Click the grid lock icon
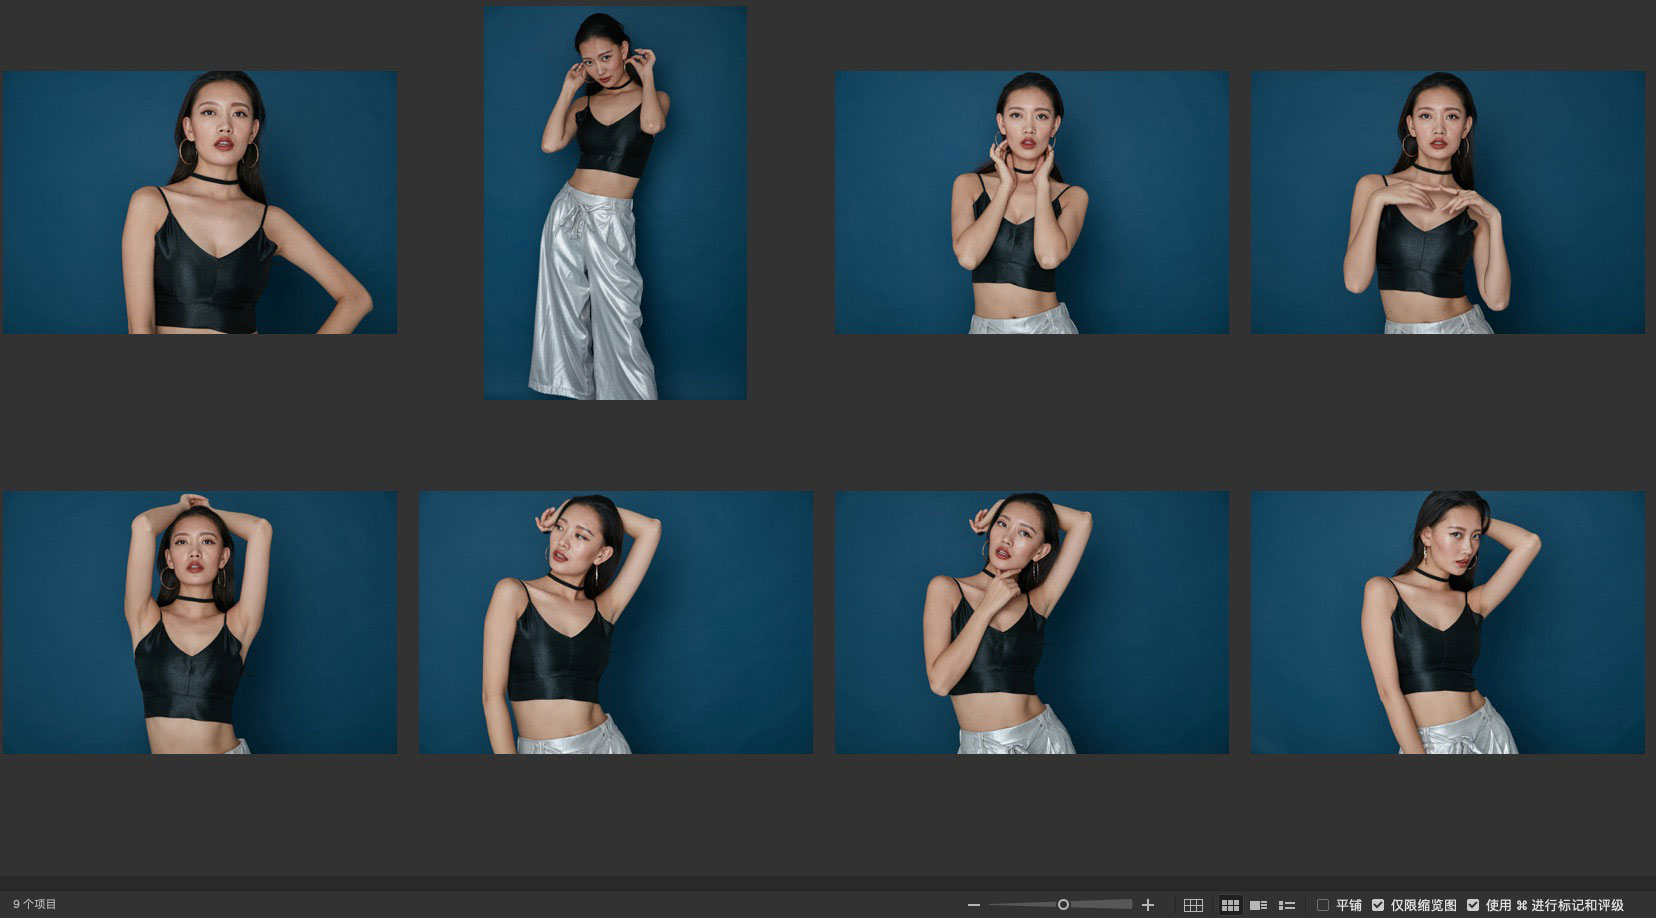Viewport: 1656px width, 918px height. [1193, 905]
